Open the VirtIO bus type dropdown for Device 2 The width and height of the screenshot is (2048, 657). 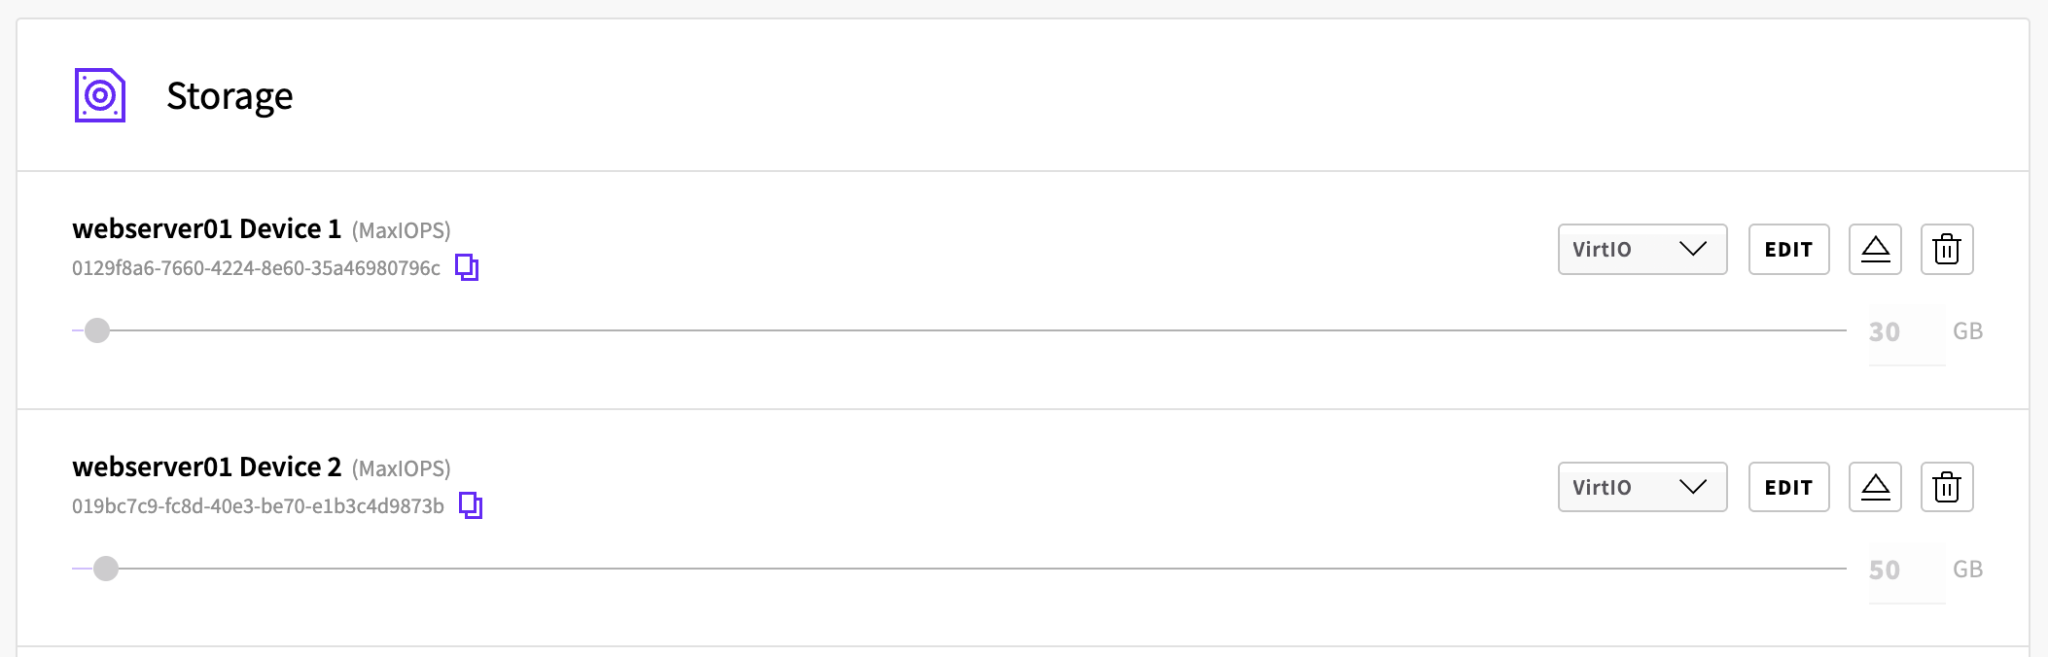pyautogui.click(x=1641, y=487)
